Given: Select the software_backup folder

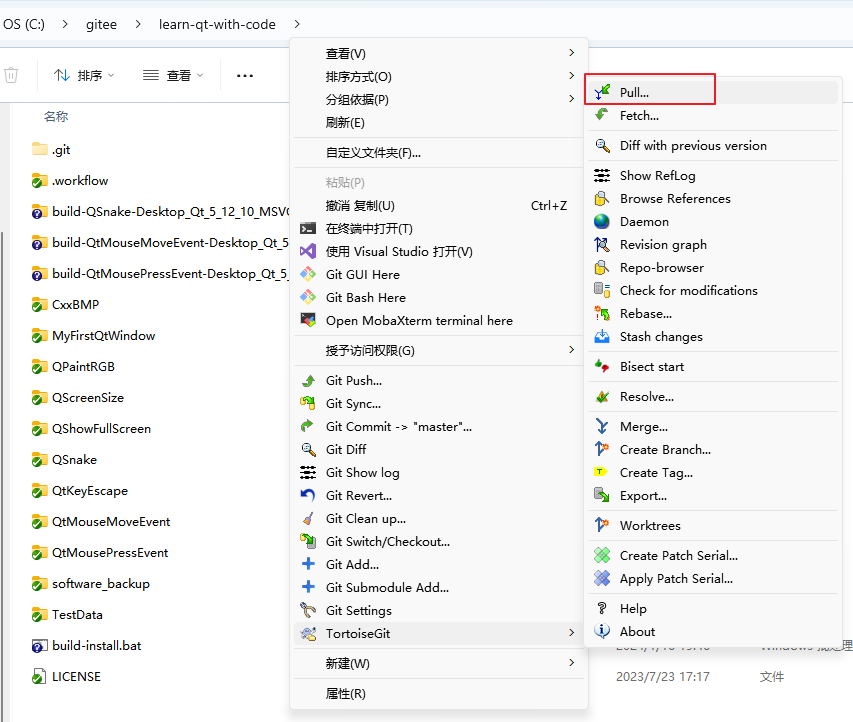Looking at the screenshot, I should click(91, 583).
